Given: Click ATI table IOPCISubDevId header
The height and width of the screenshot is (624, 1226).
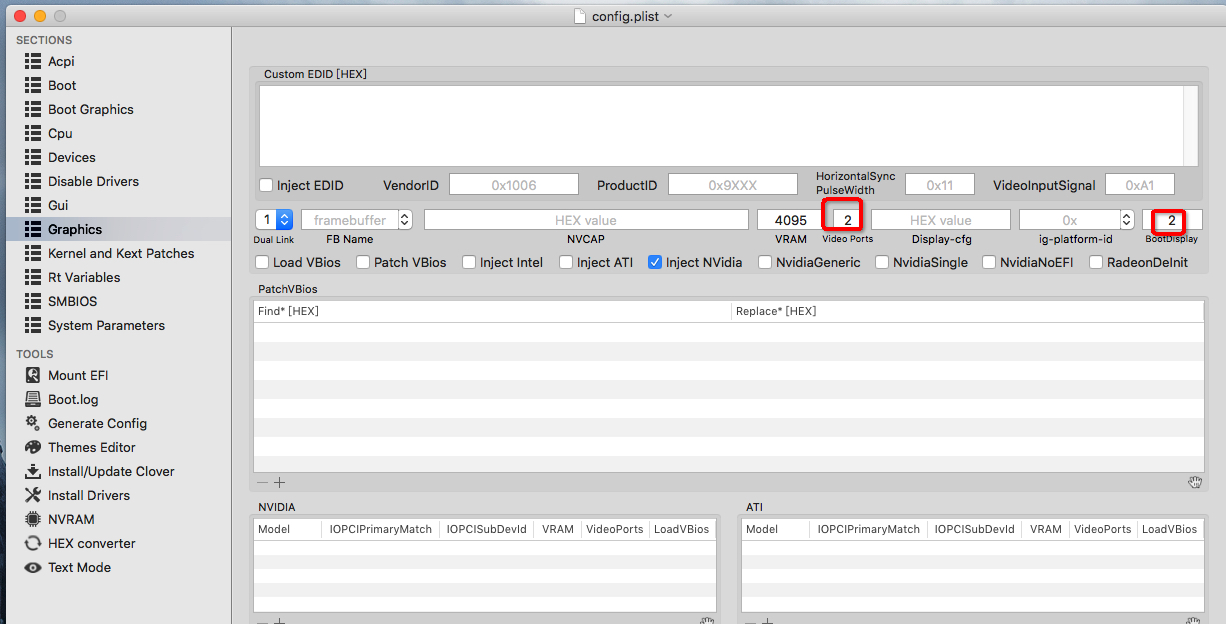Looking at the screenshot, I should click(974, 529).
